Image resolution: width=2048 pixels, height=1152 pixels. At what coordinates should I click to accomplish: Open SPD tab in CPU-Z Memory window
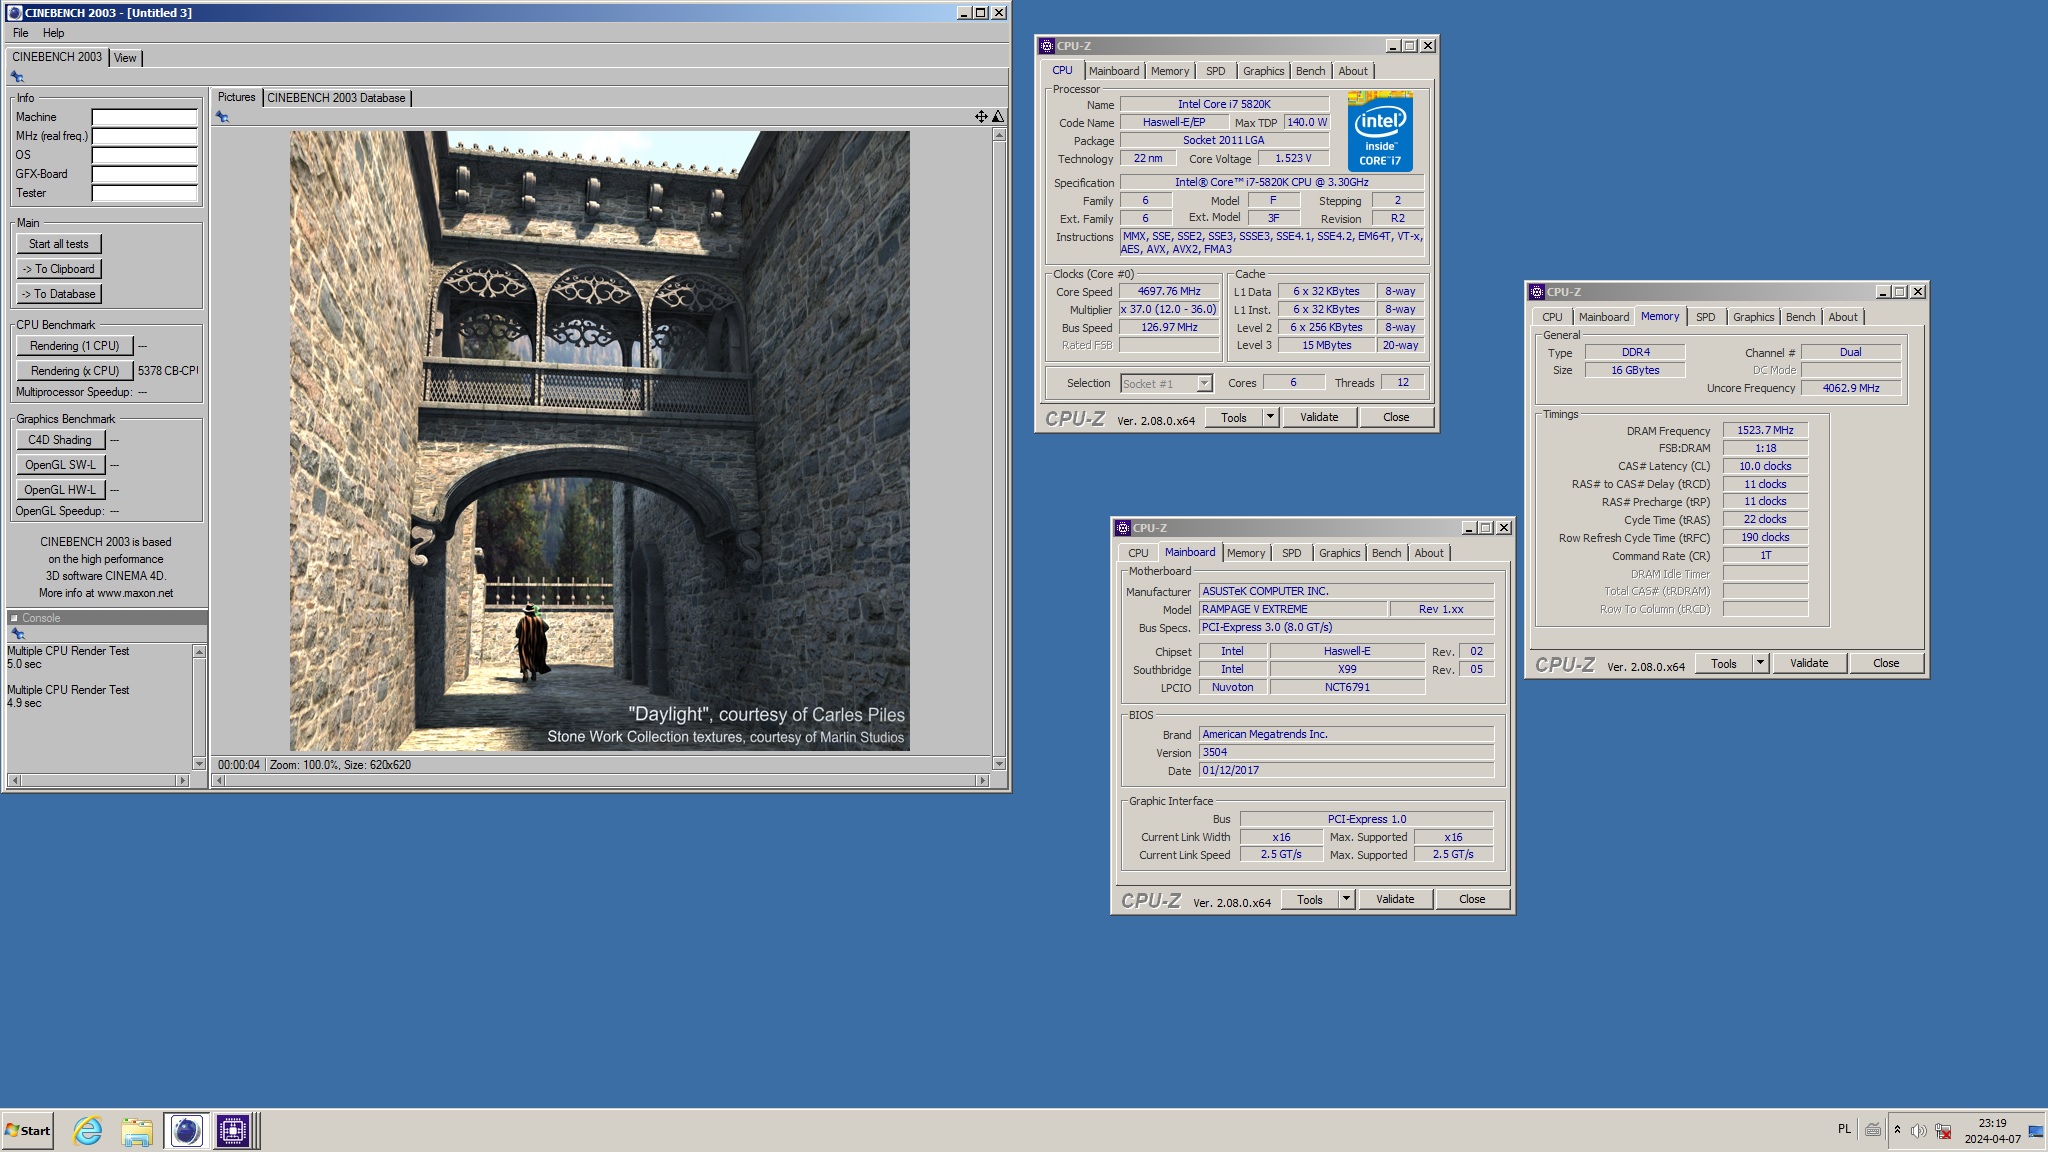point(1705,317)
